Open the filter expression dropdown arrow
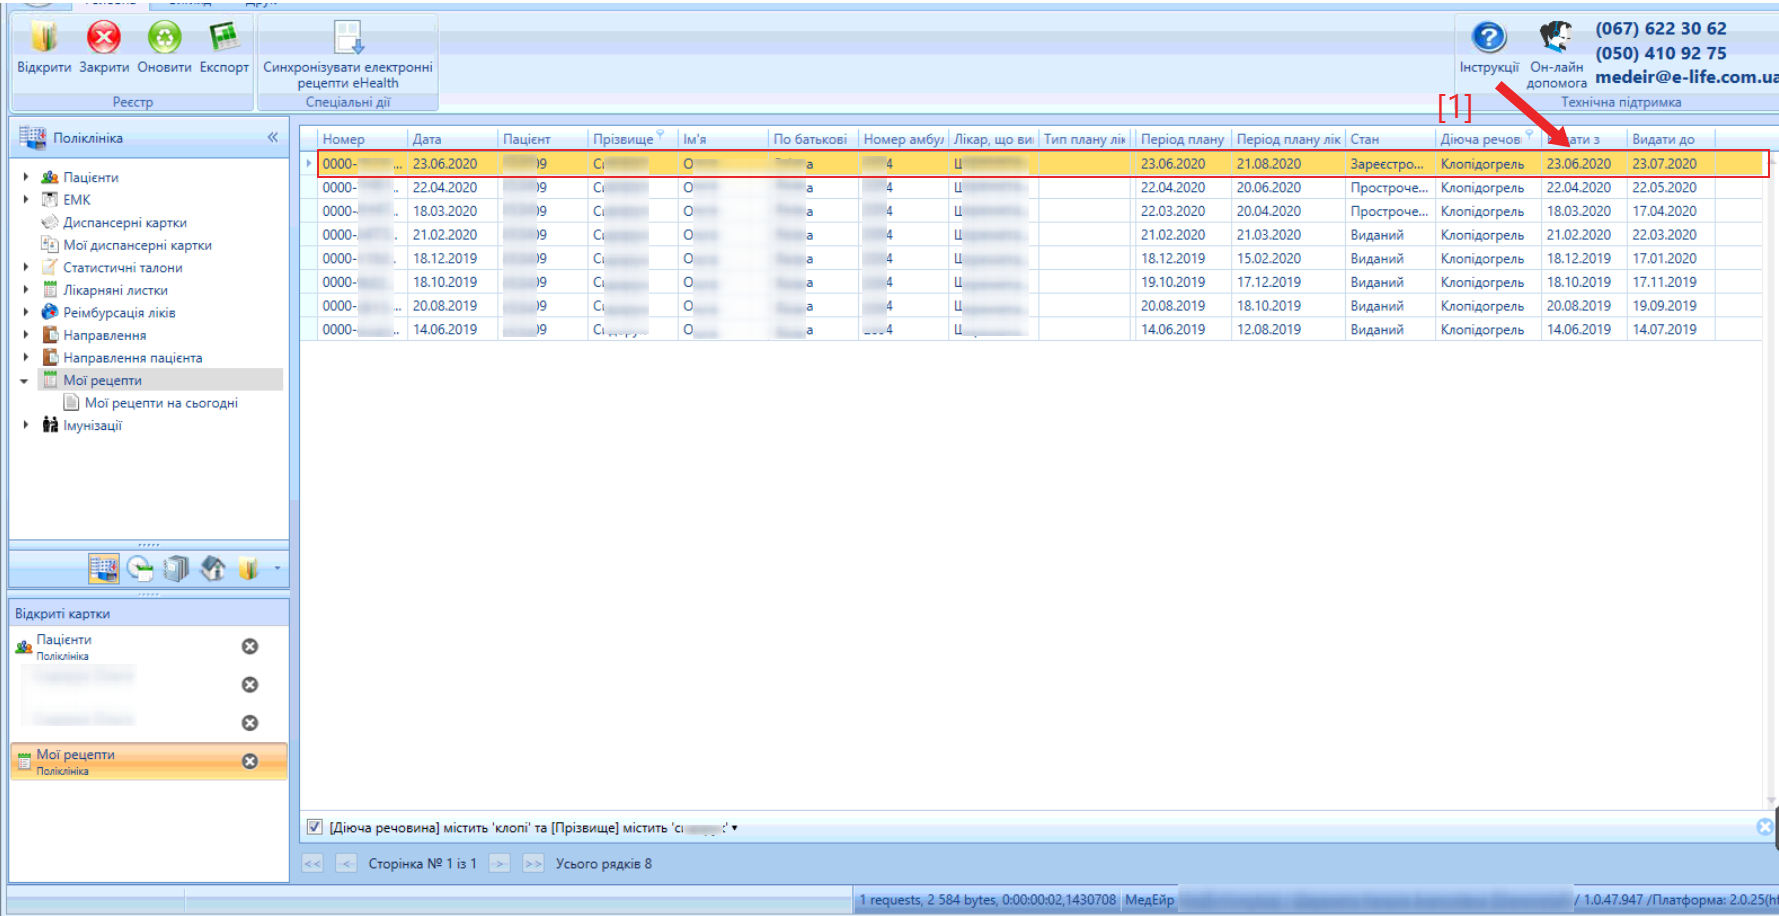Viewport: 1779px width, 916px height. [x=735, y=828]
